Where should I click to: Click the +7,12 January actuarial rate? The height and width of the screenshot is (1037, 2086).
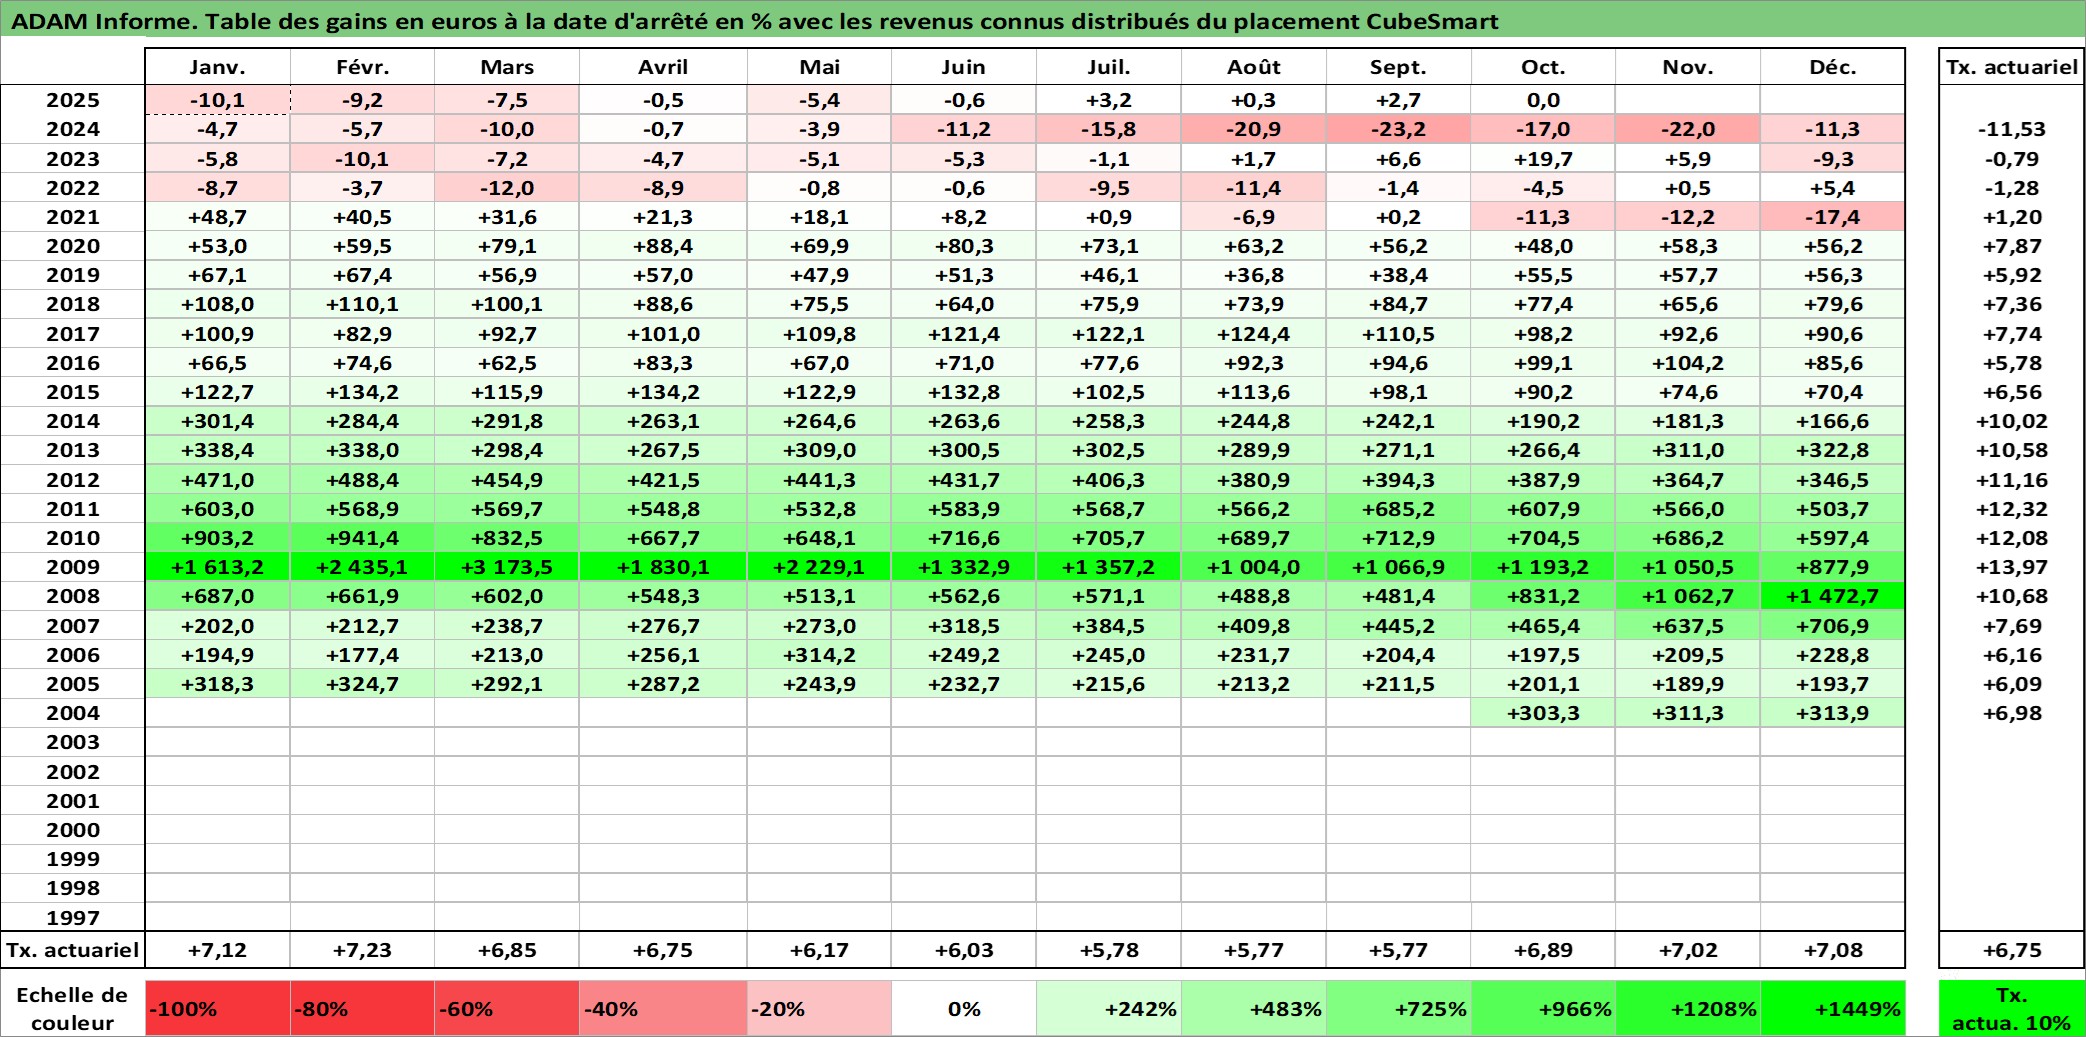[218, 950]
